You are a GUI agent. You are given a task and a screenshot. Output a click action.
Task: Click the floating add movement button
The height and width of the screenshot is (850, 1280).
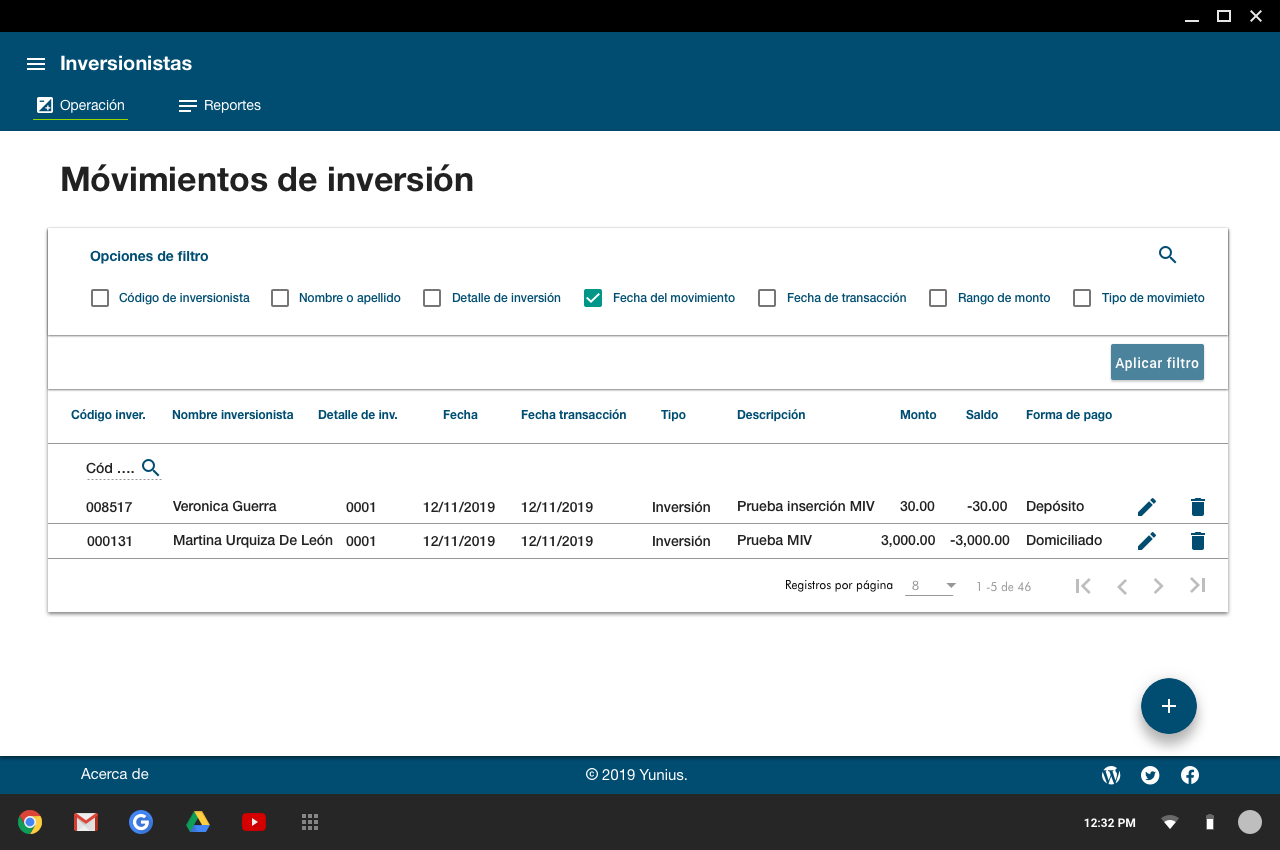pyautogui.click(x=1168, y=706)
